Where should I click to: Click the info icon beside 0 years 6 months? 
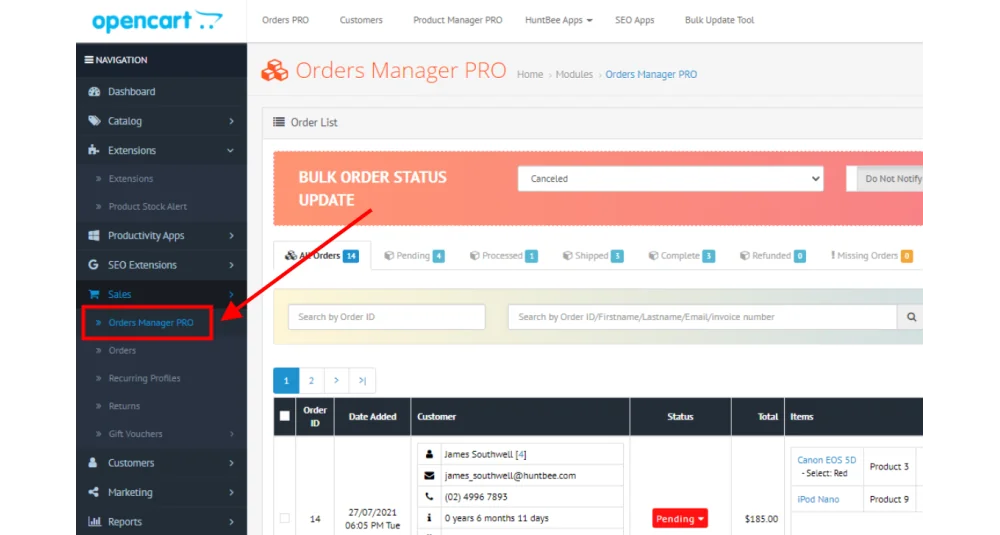point(429,518)
